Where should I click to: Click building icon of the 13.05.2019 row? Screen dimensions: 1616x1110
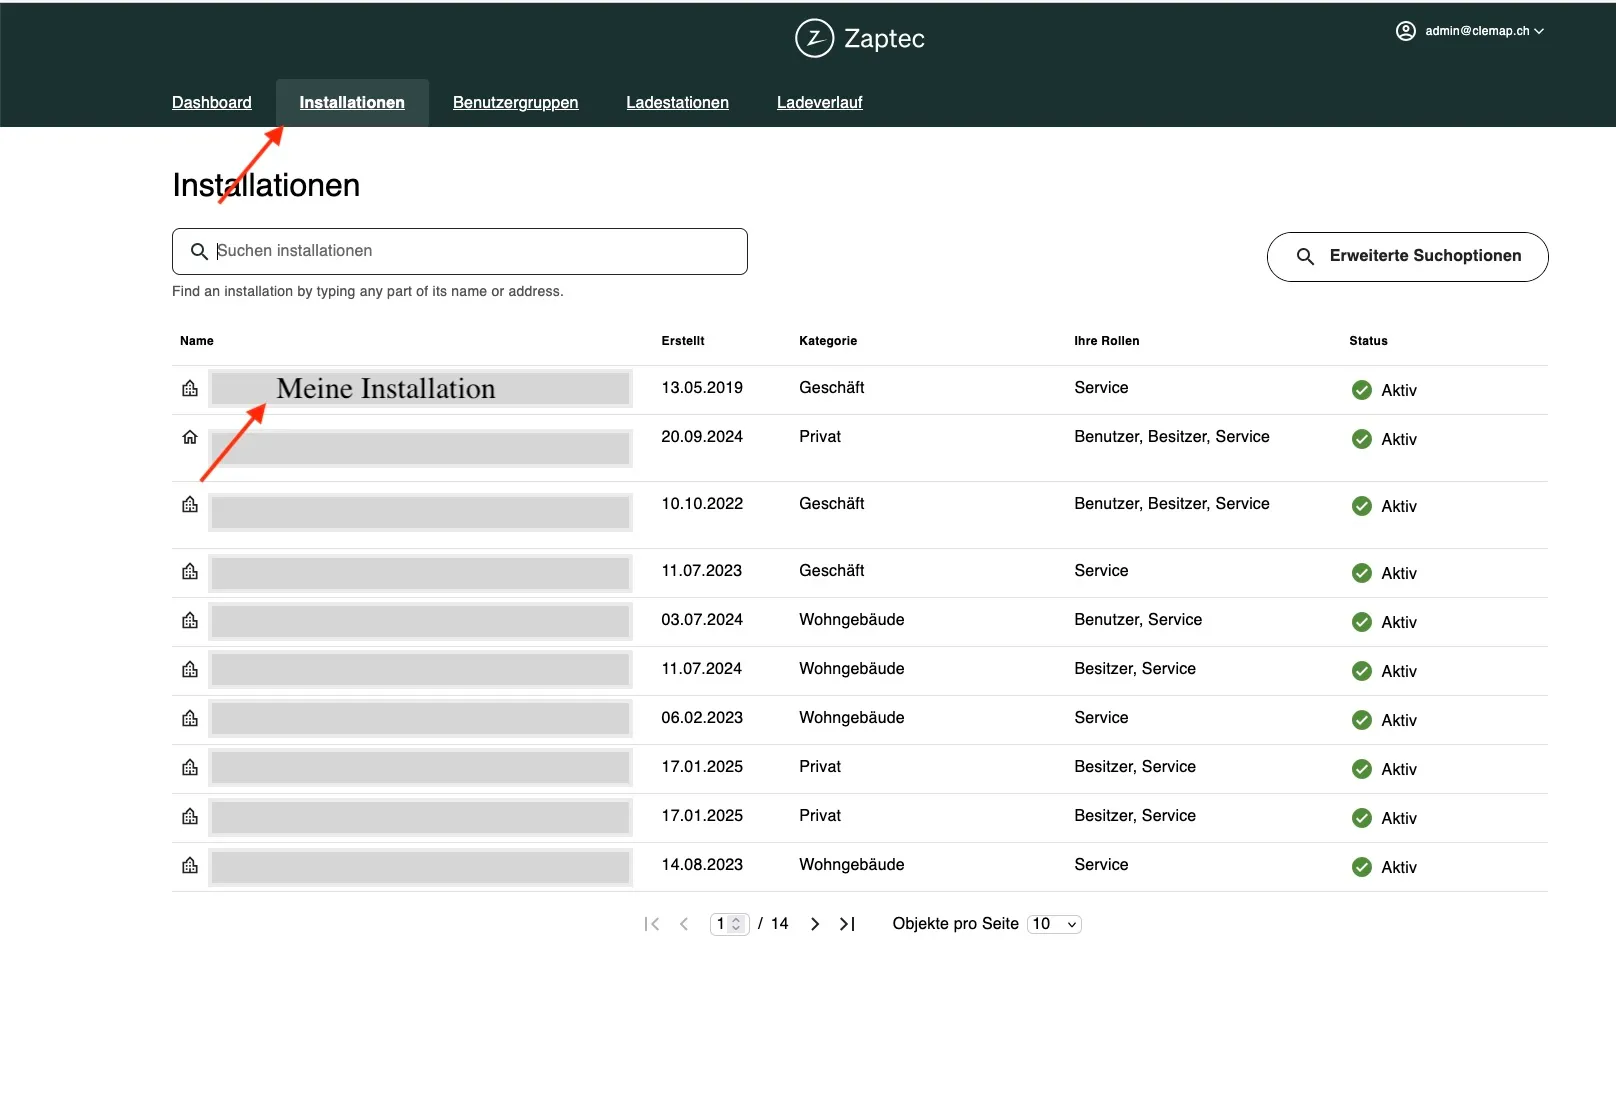[190, 388]
